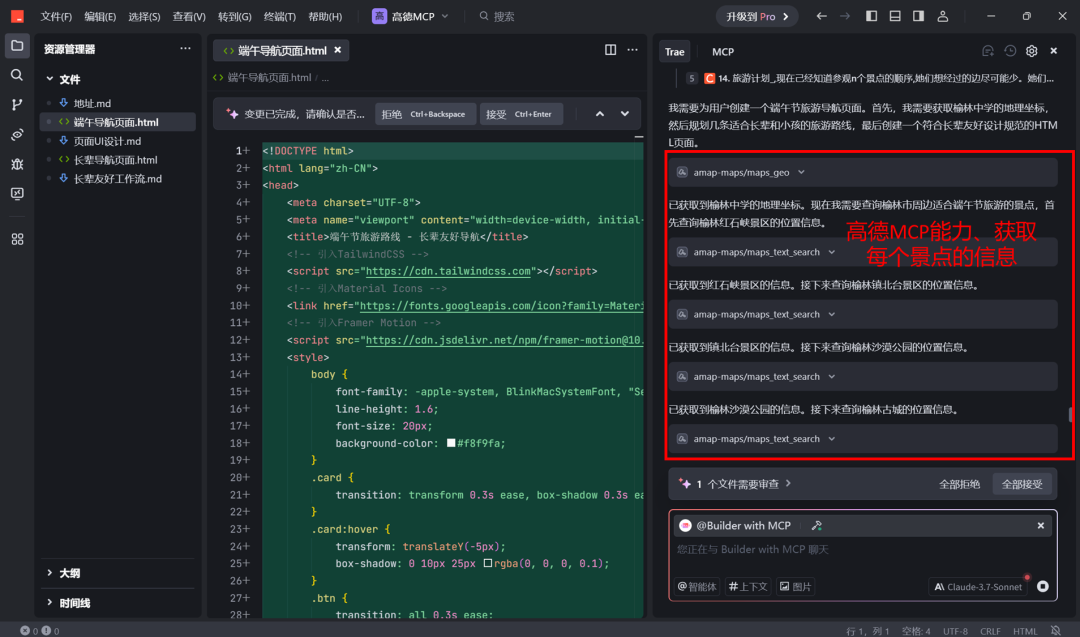Viewport: 1080px width, 637px height.
Task: Click errors and warnings count in status bar
Action: (x=39, y=631)
